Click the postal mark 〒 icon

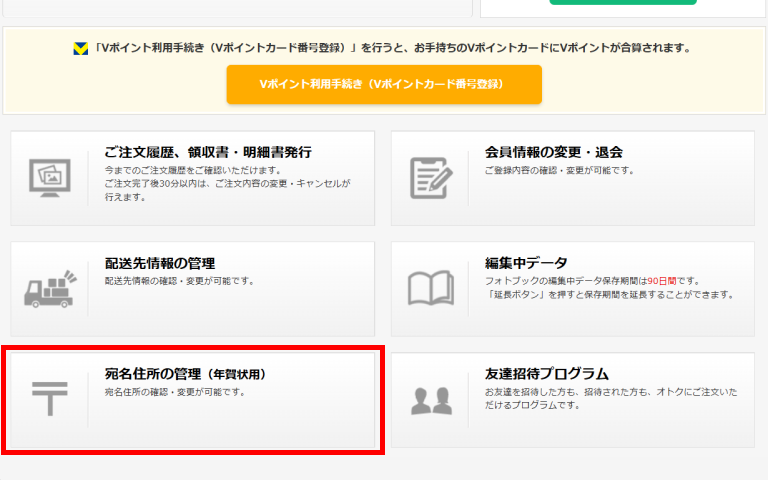(49, 399)
